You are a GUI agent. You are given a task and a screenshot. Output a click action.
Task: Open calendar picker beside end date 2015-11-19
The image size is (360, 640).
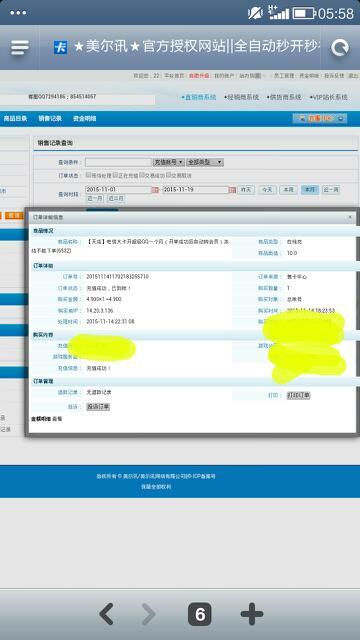pos(232,190)
